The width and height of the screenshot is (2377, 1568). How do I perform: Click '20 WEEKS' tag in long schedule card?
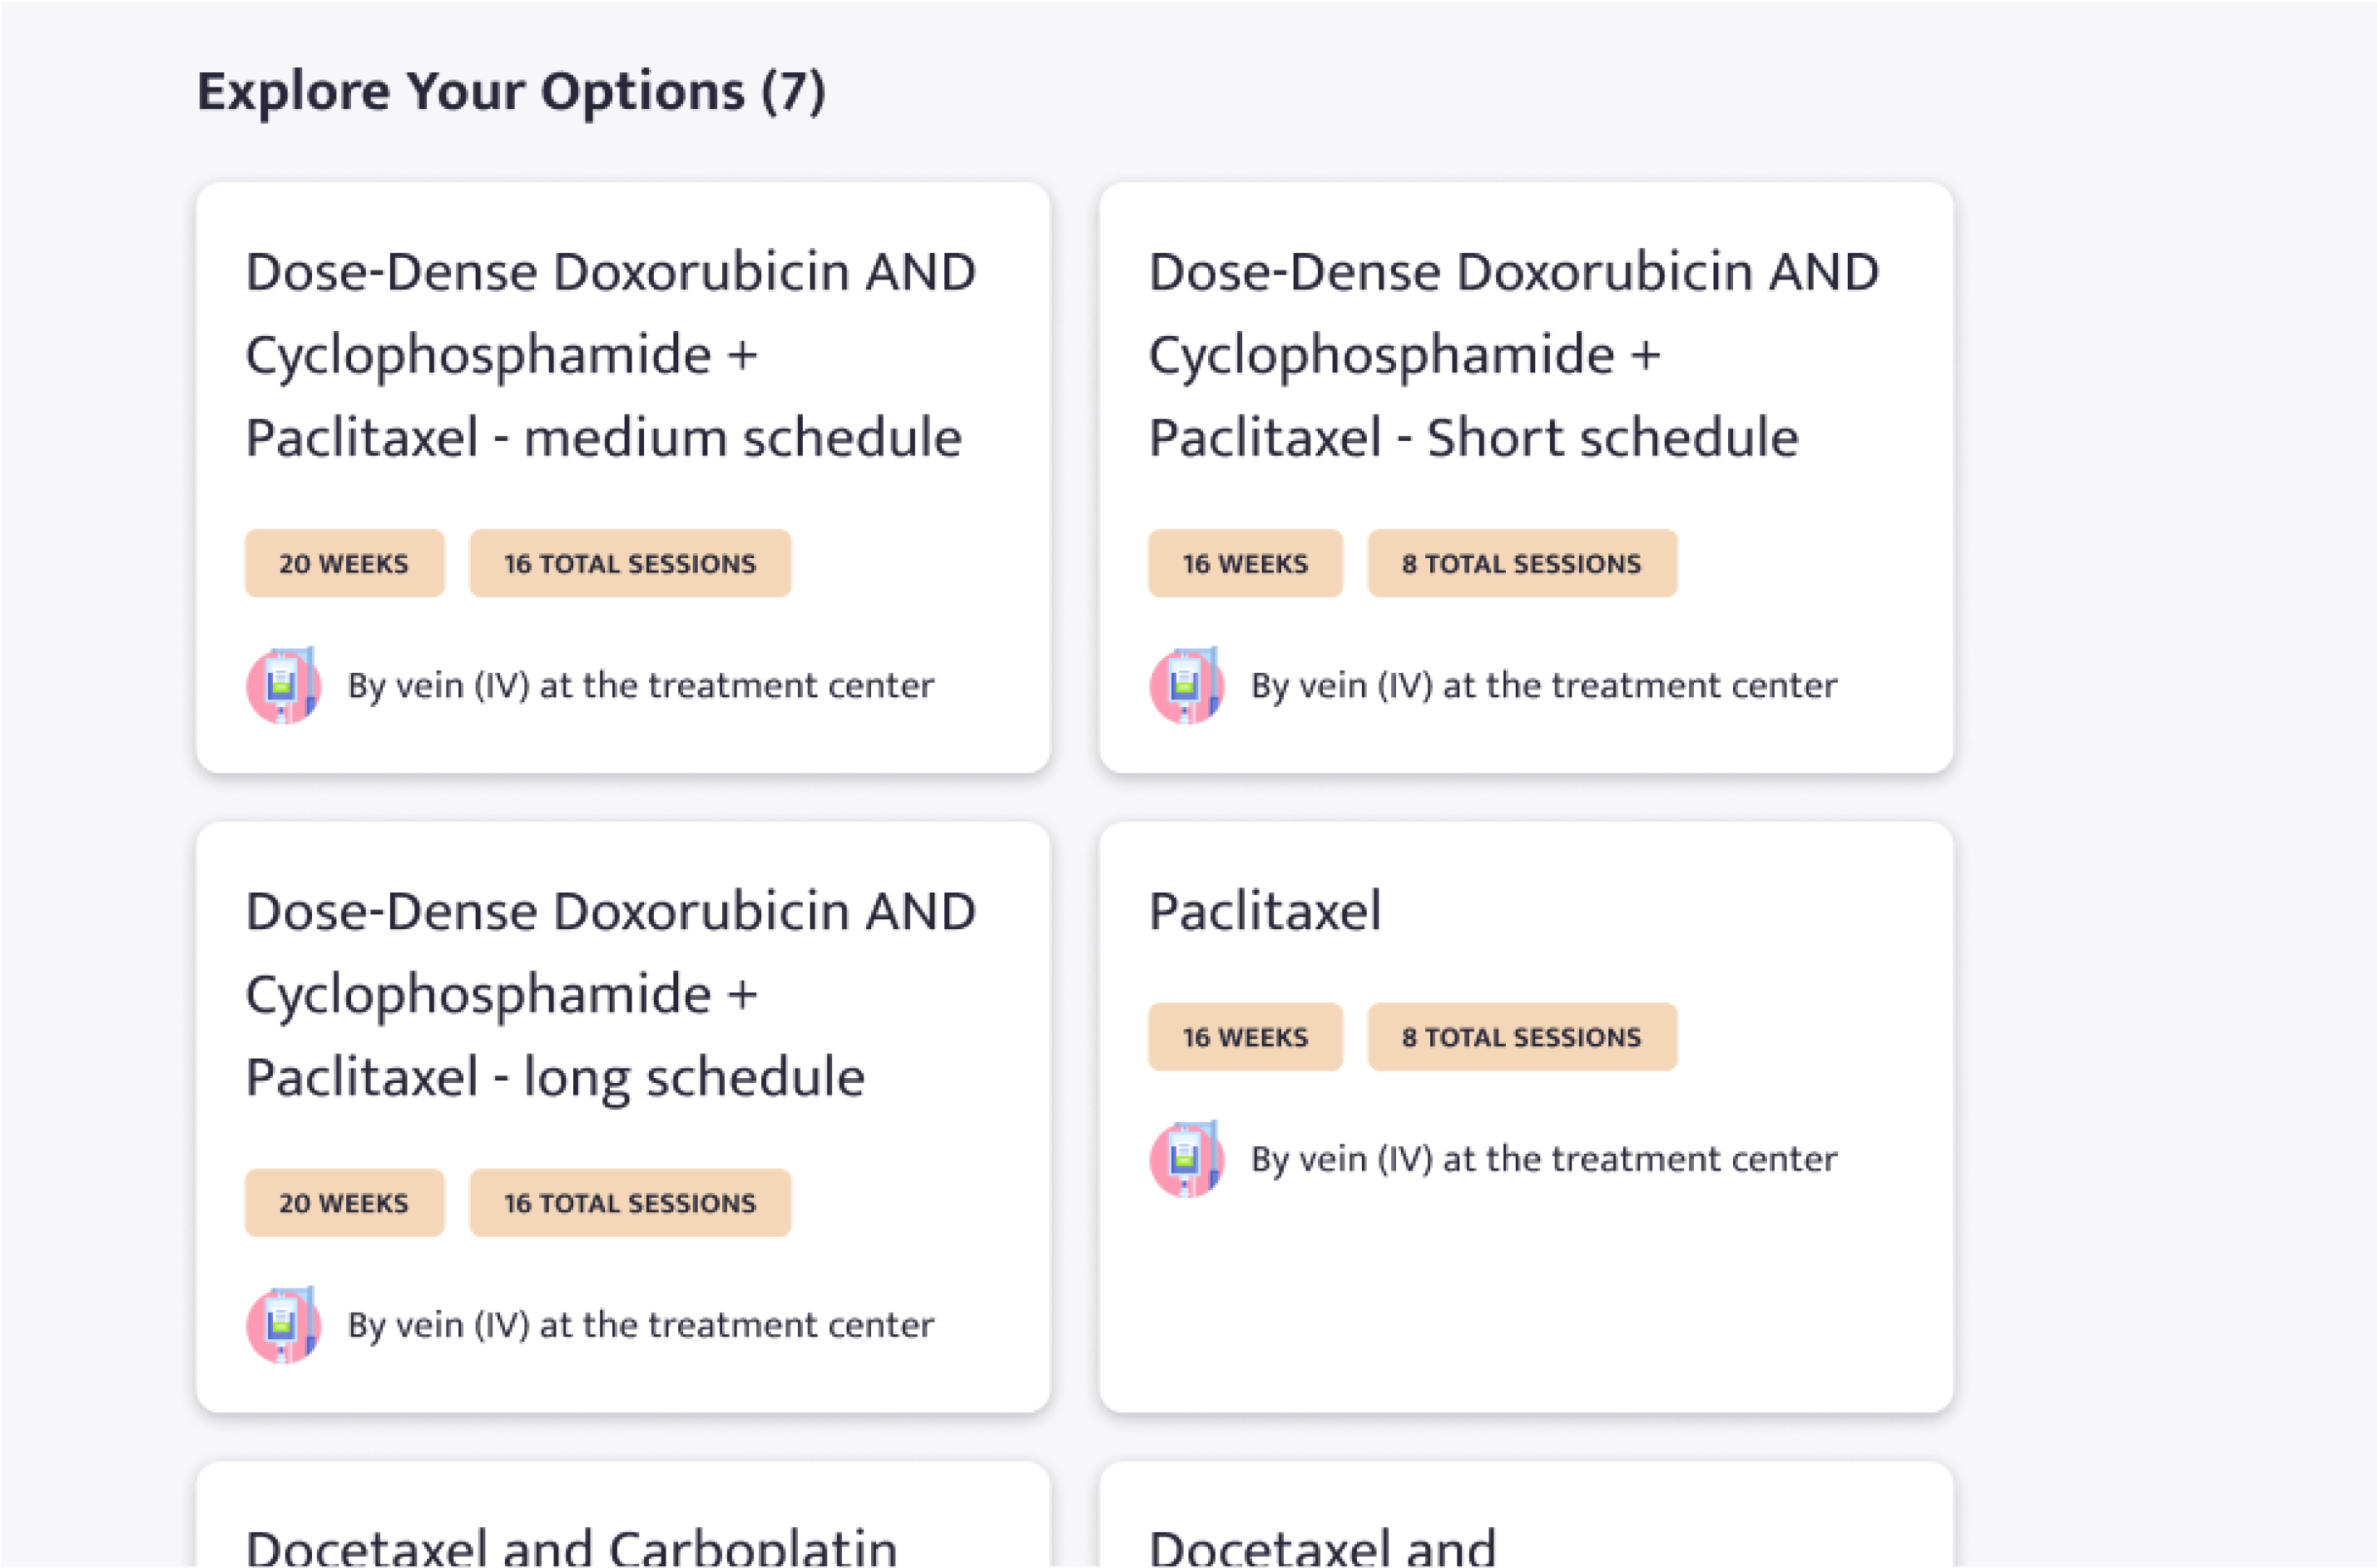click(x=344, y=1202)
